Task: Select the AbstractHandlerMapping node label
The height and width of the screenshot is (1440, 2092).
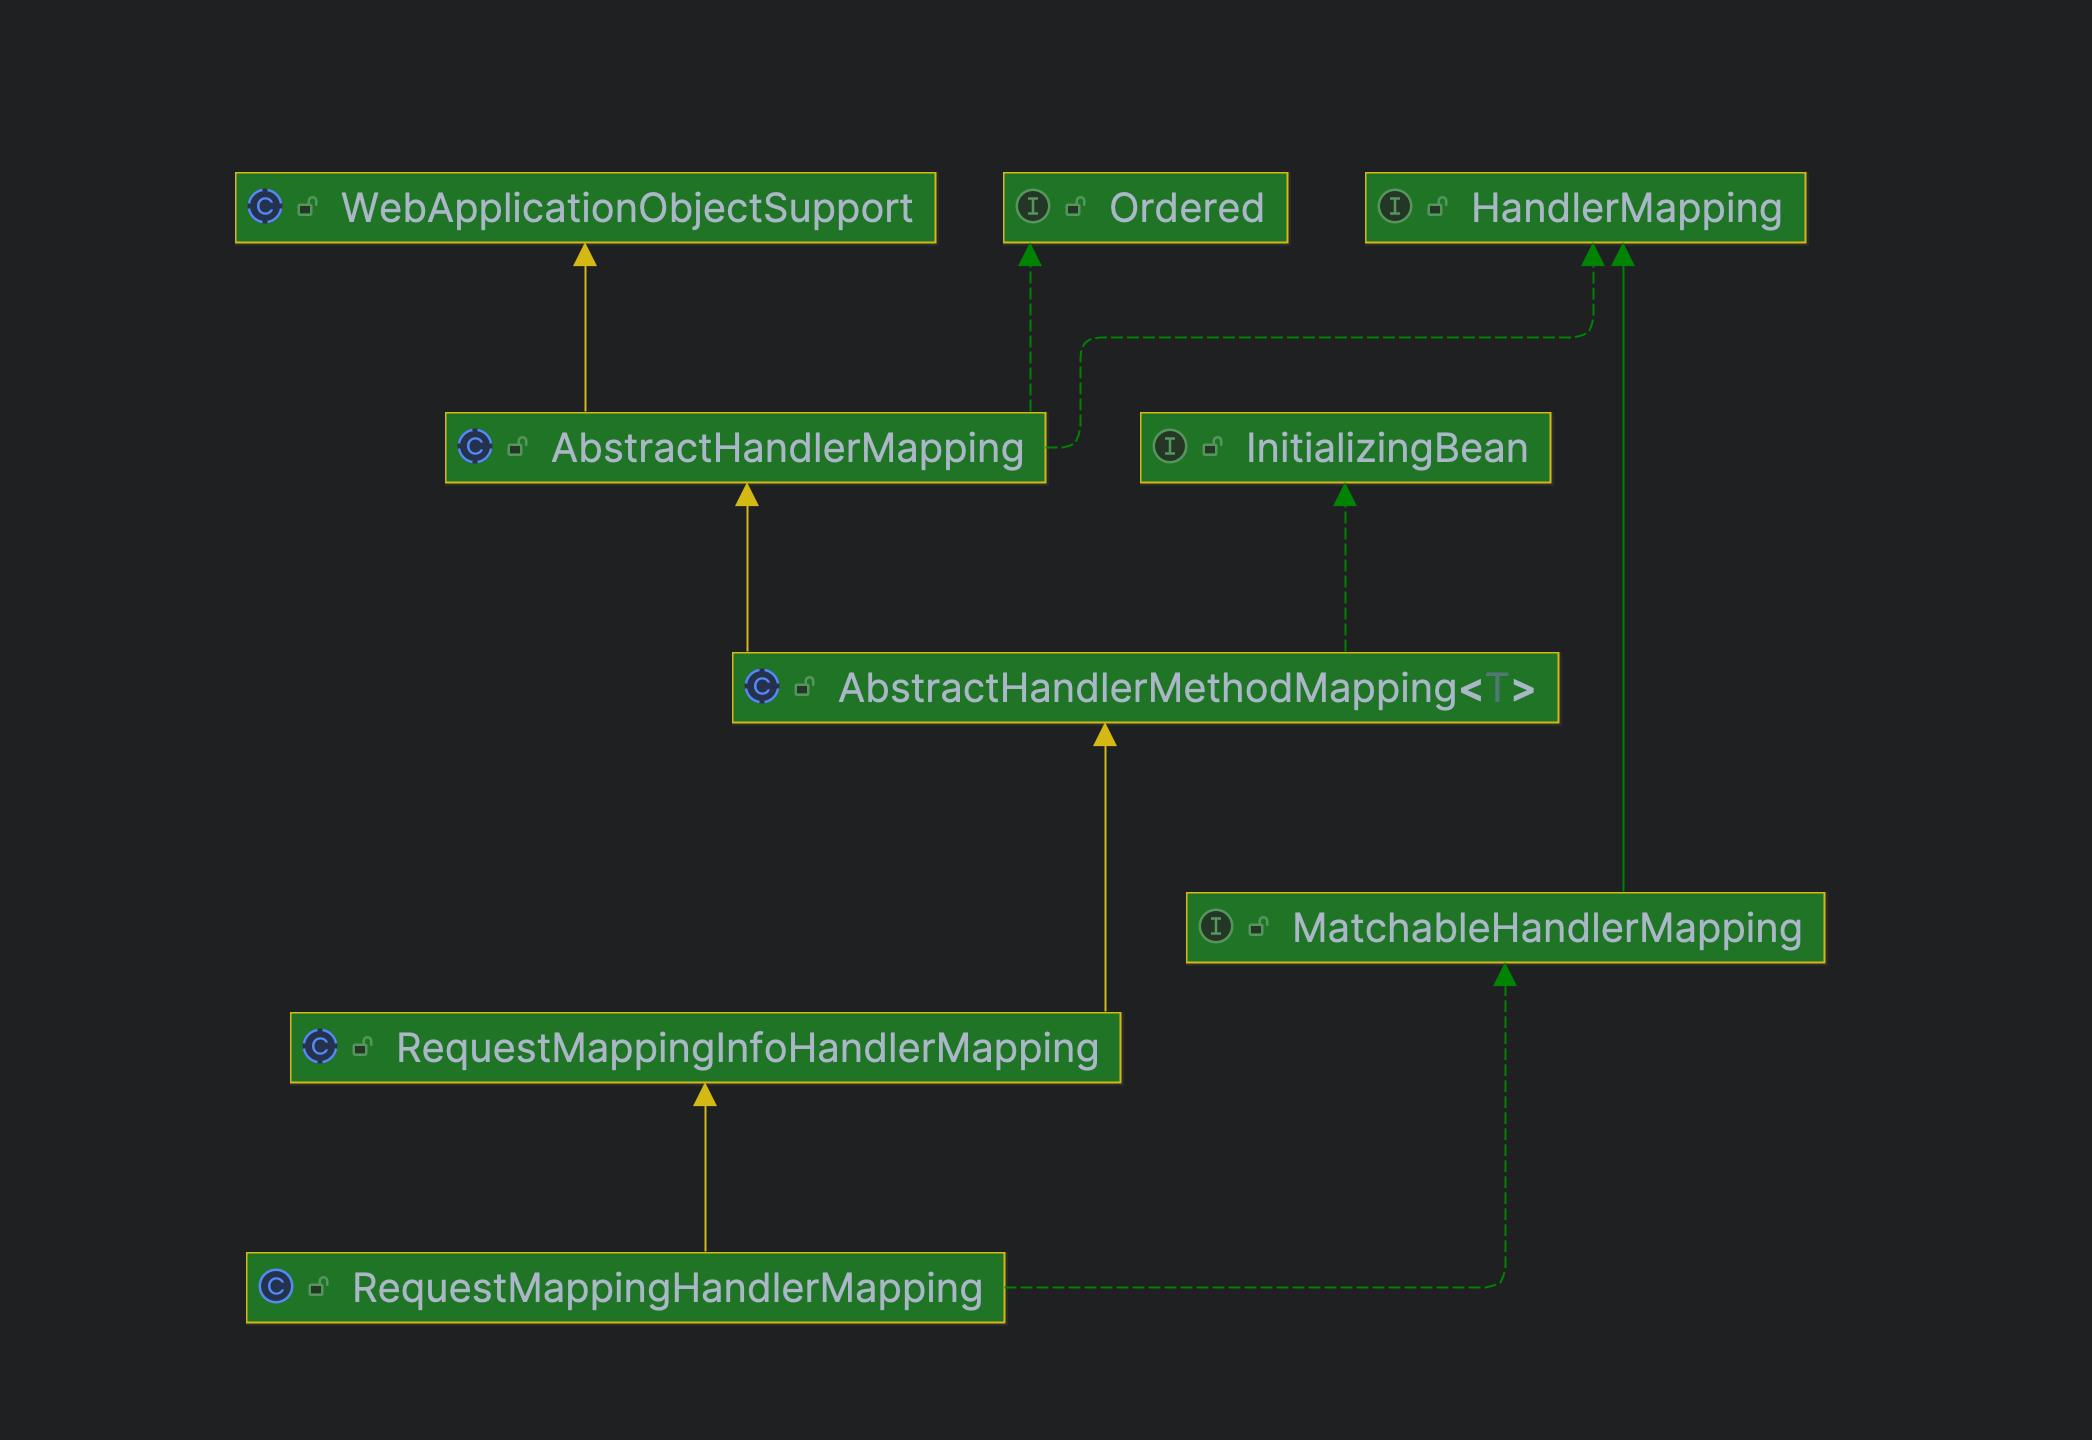Action: tap(787, 448)
